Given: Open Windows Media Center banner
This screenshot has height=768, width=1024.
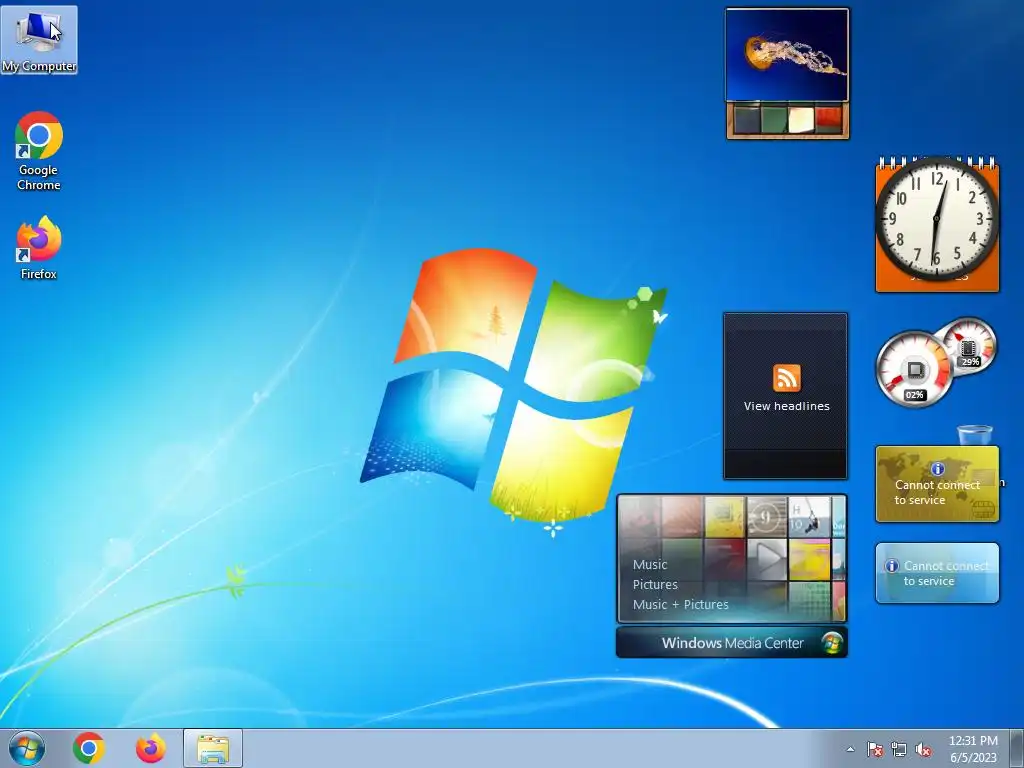Looking at the screenshot, I should click(x=731, y=643).
